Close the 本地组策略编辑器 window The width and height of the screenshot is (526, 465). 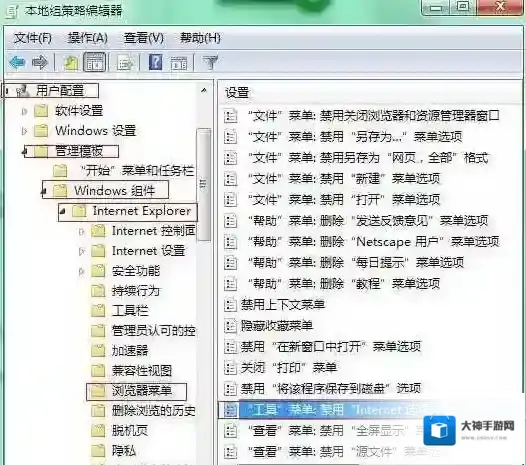pos(500,7)
